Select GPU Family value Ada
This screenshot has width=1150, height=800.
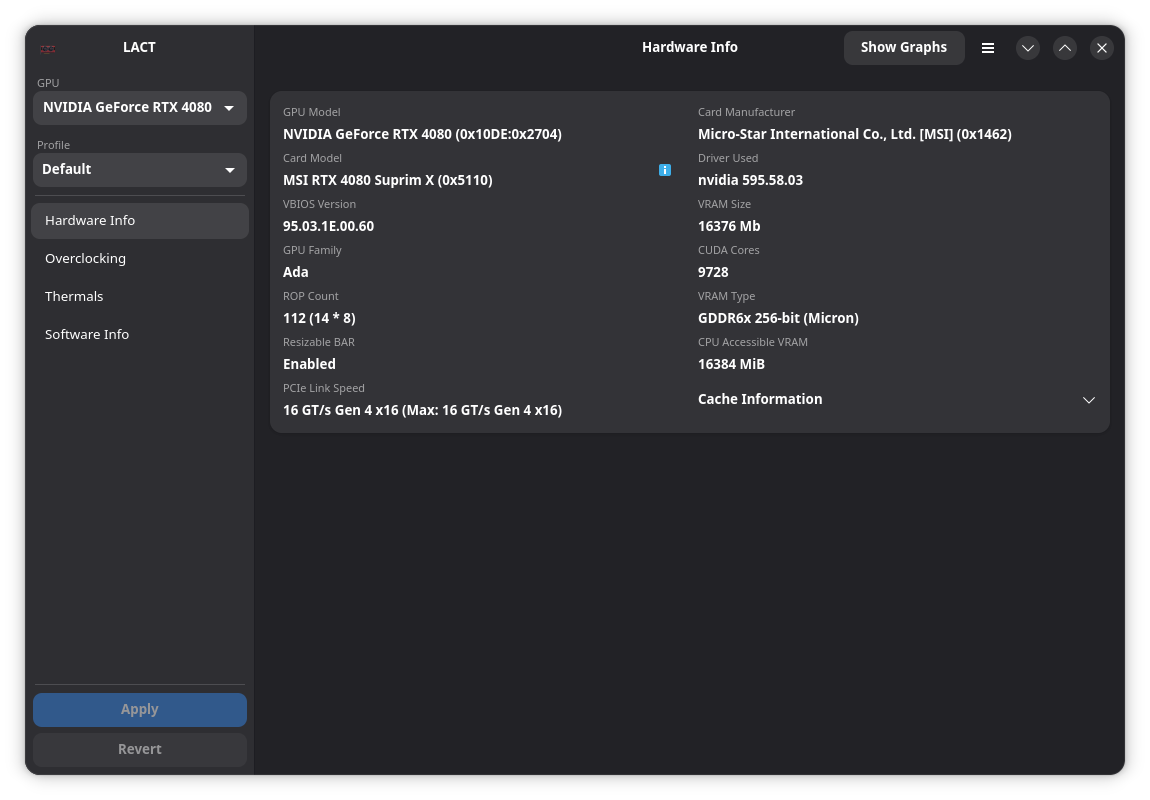click(296, 272)
